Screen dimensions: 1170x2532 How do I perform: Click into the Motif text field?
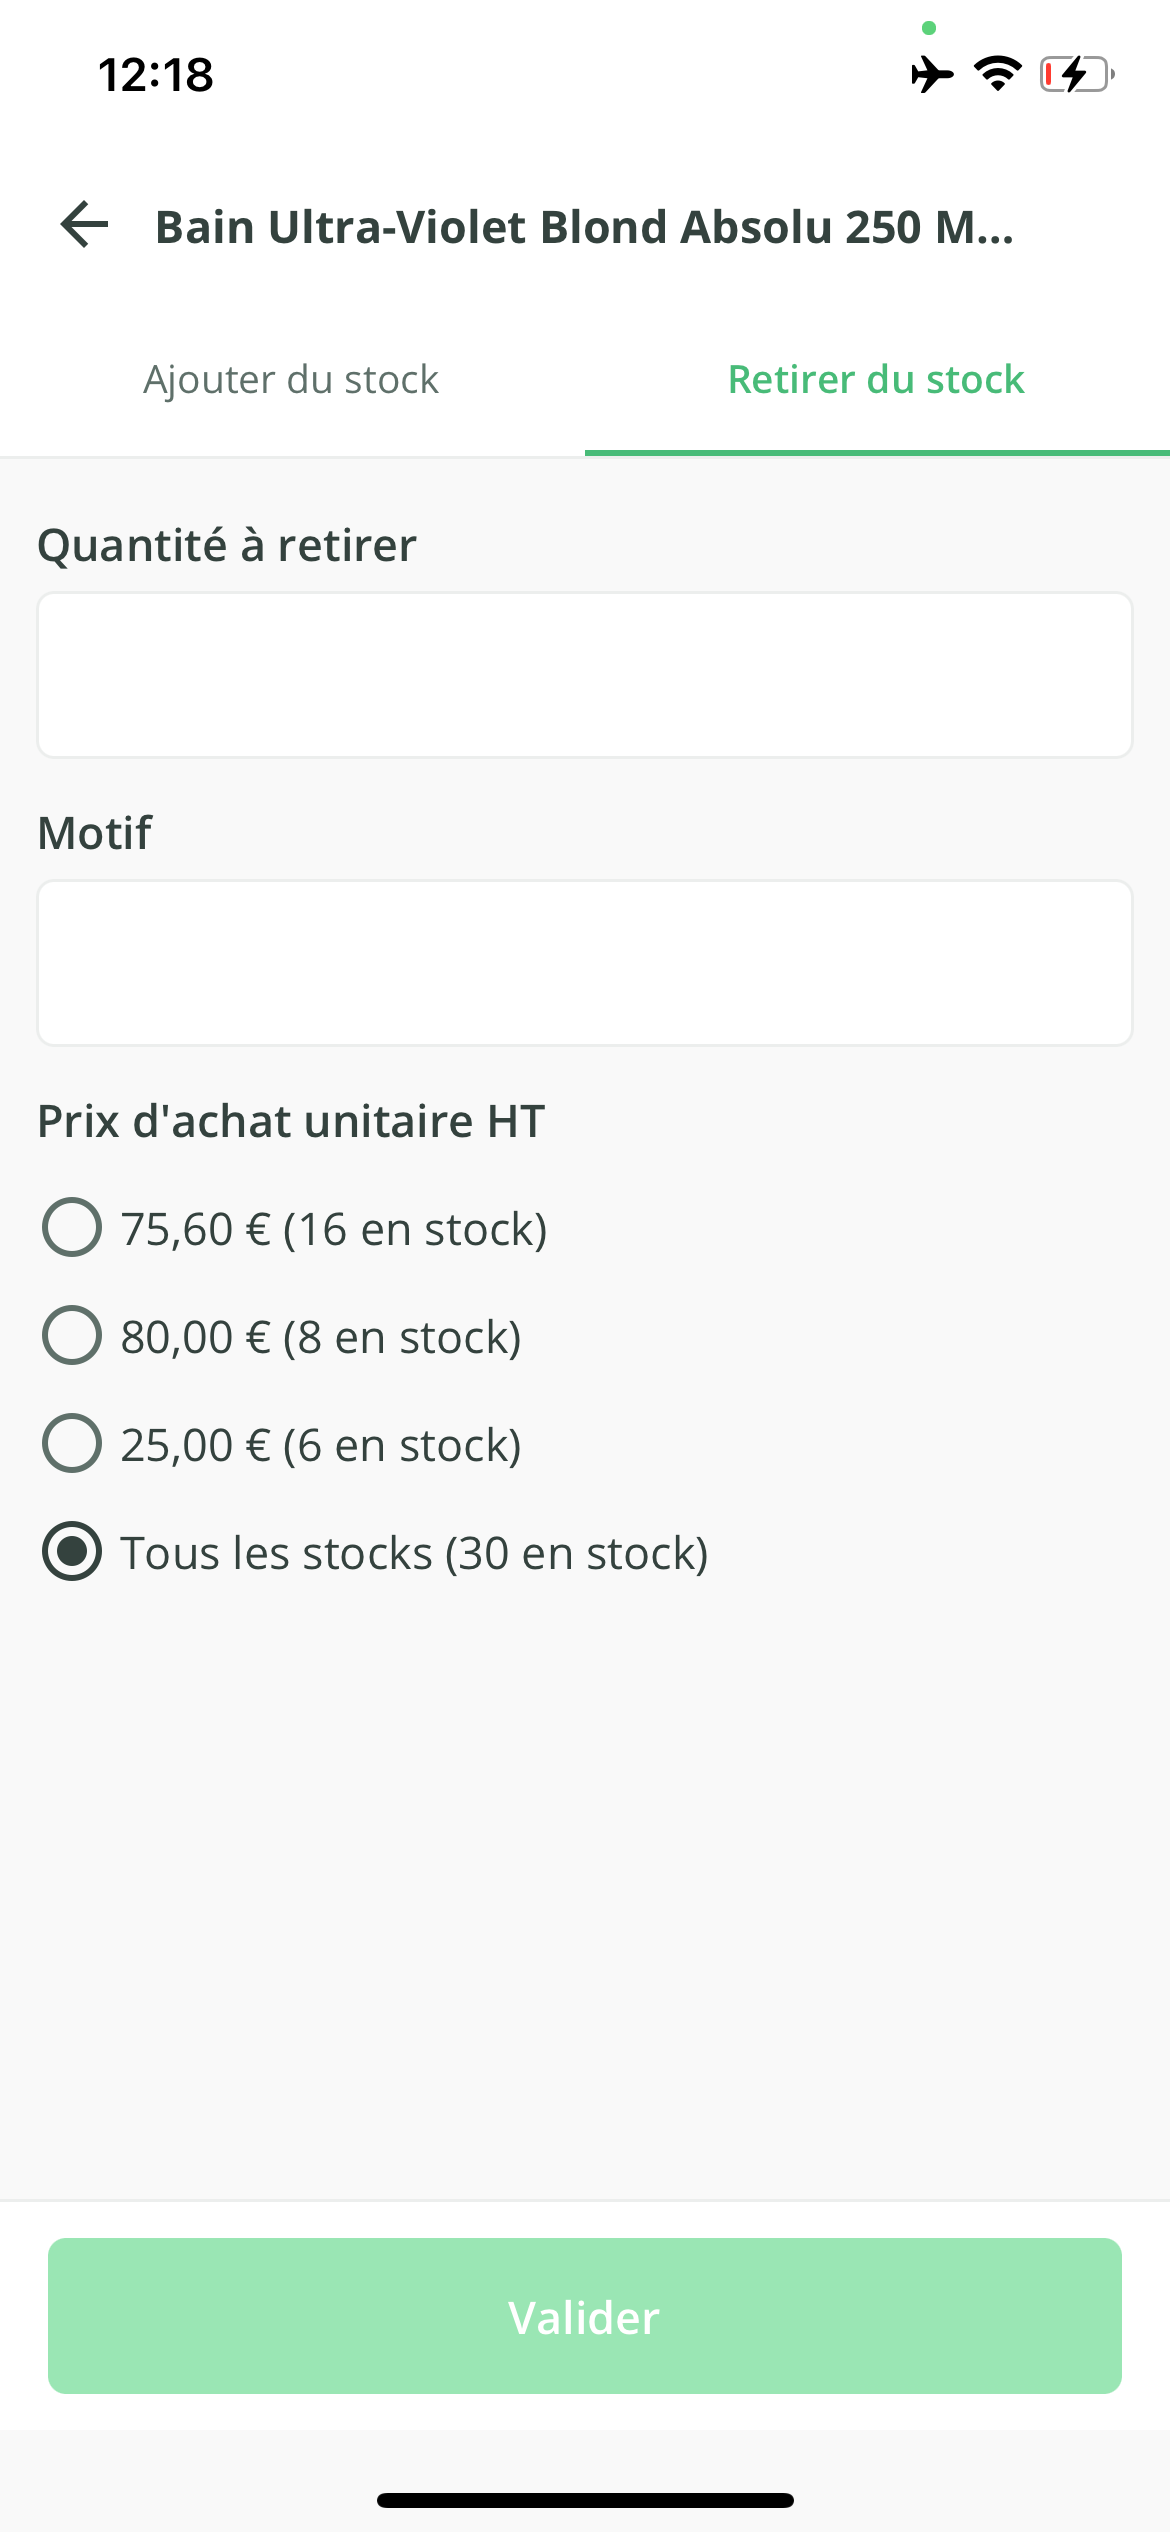(585, 963)
